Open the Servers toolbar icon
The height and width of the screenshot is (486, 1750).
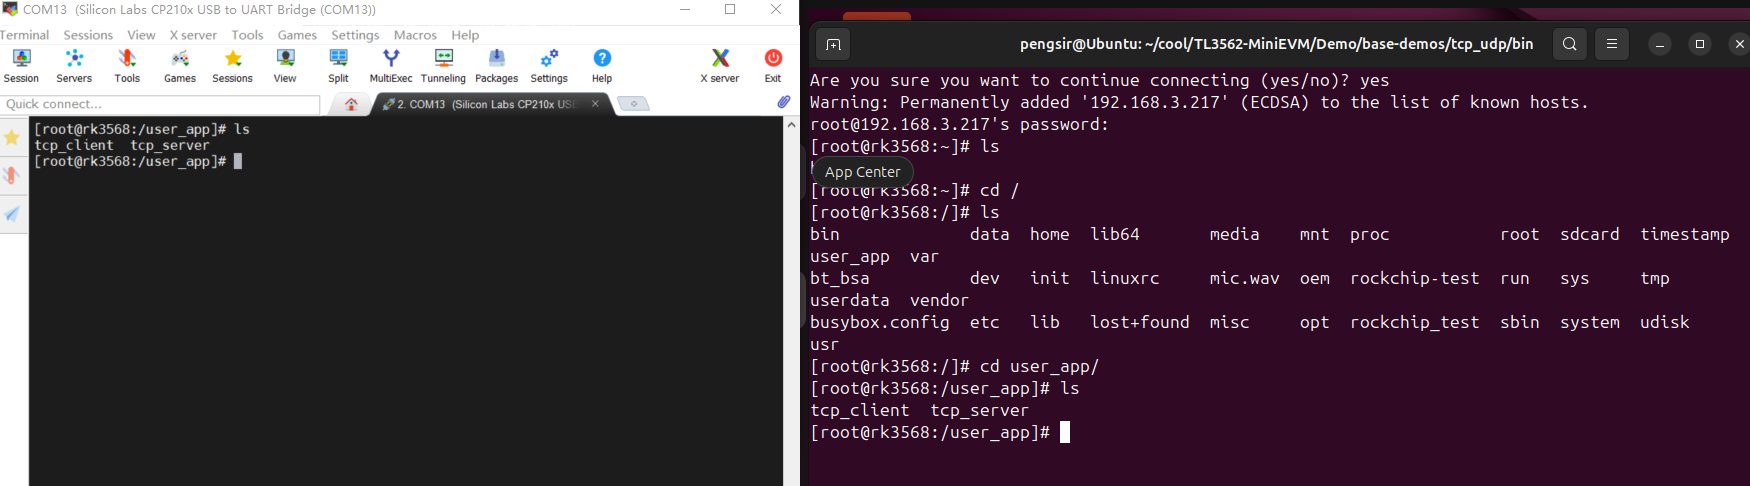[74, 65]
